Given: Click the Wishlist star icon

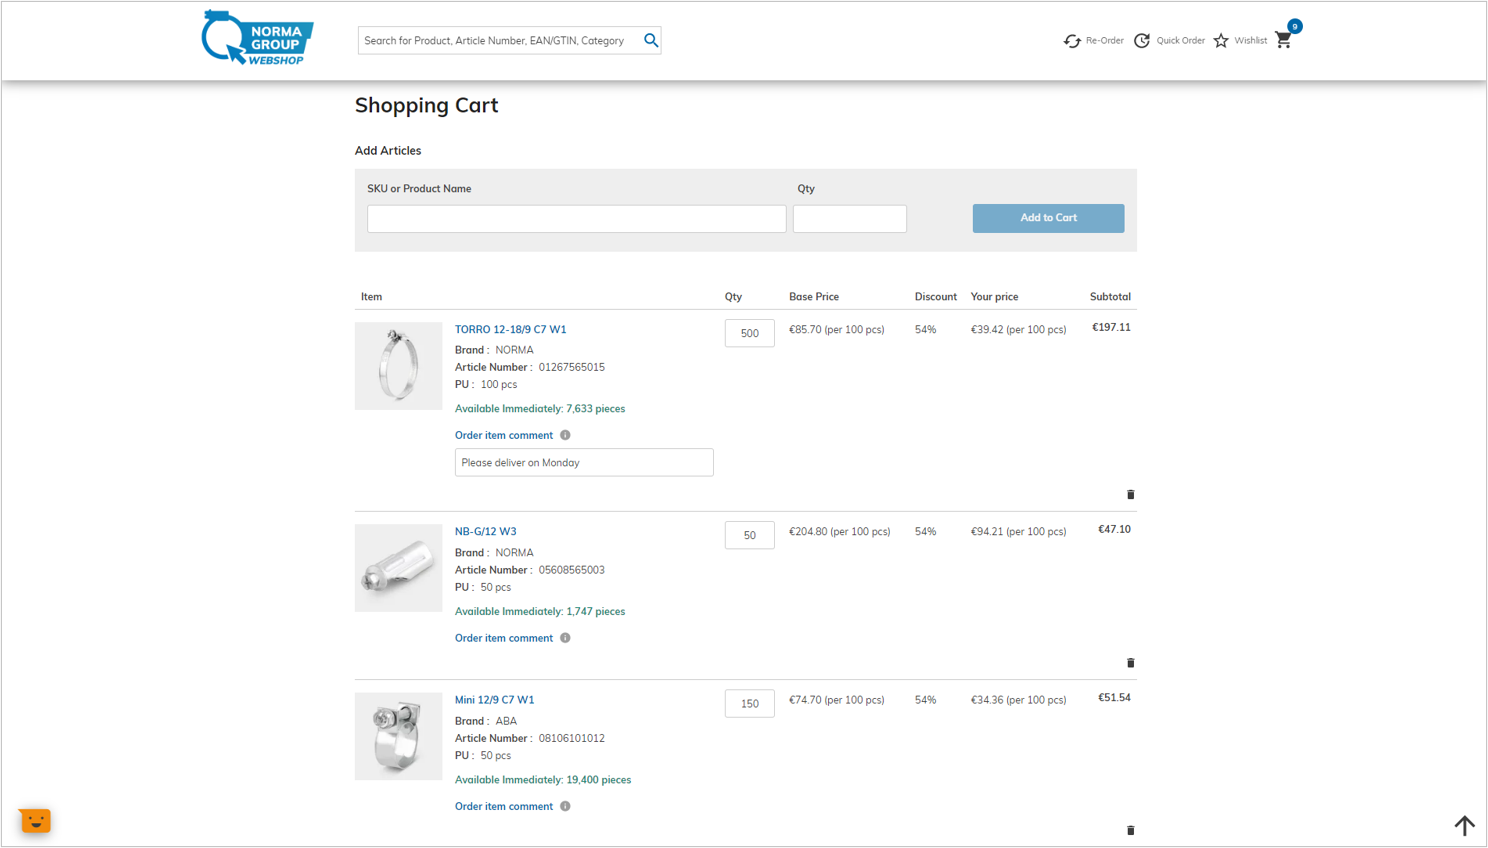Looking at the screenshot, I should [1221, 41].
